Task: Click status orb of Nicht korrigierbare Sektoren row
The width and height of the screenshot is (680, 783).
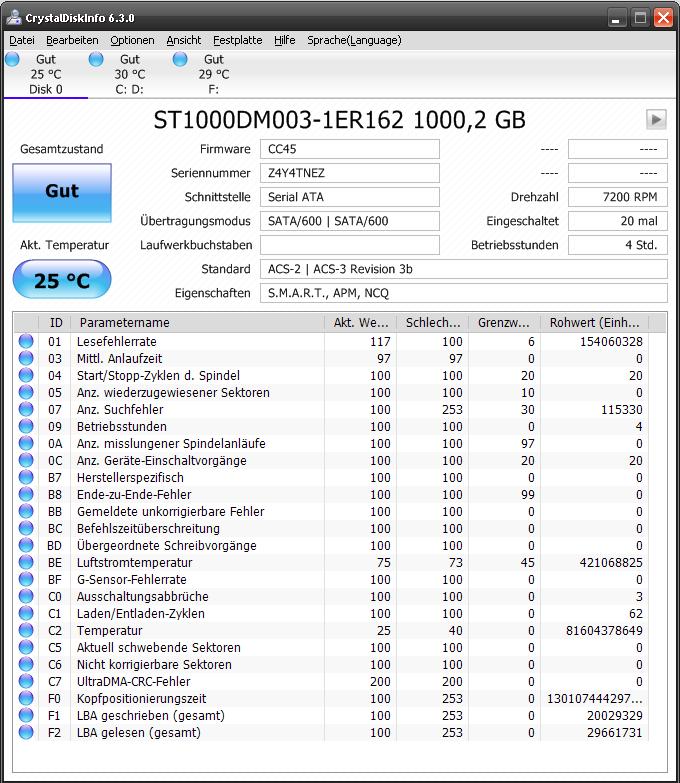Action: pos(26,664)
